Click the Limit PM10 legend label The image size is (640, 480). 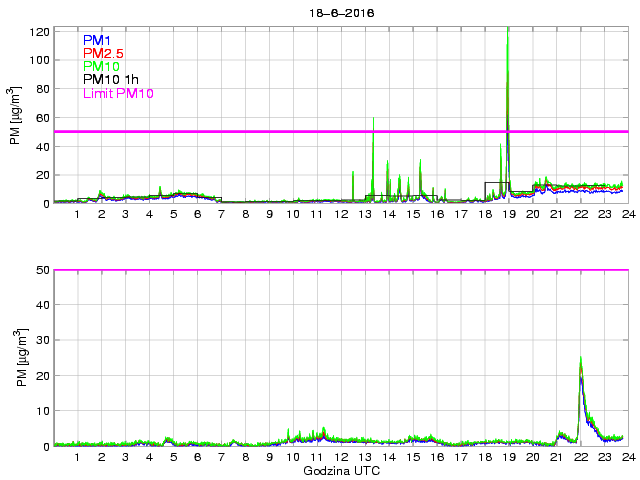coord(118,93)
